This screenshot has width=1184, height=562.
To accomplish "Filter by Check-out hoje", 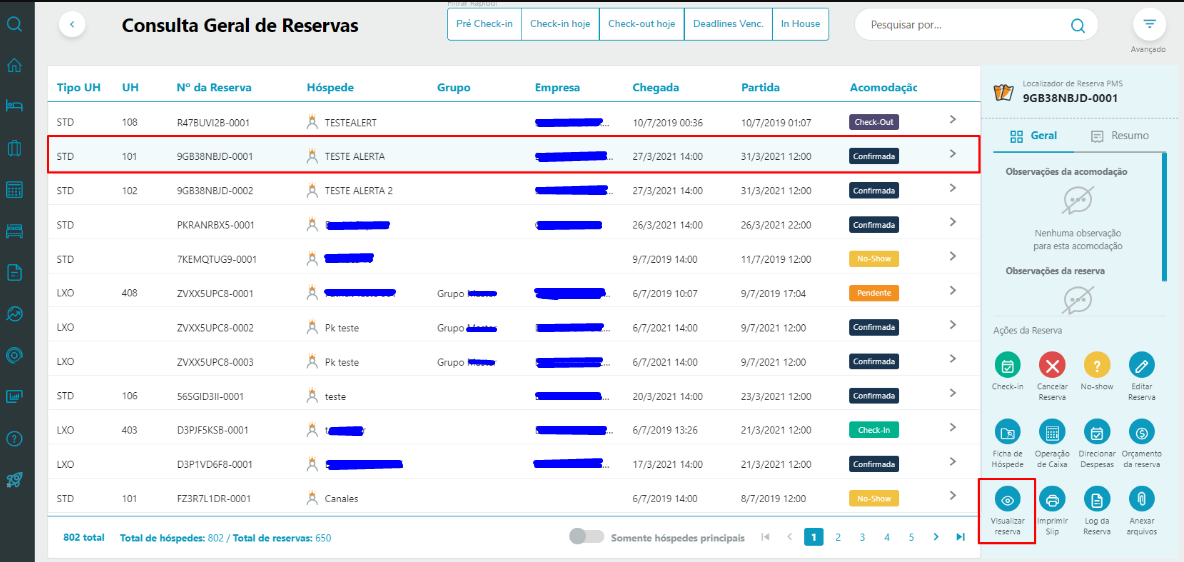I will (x=642, y=24).
